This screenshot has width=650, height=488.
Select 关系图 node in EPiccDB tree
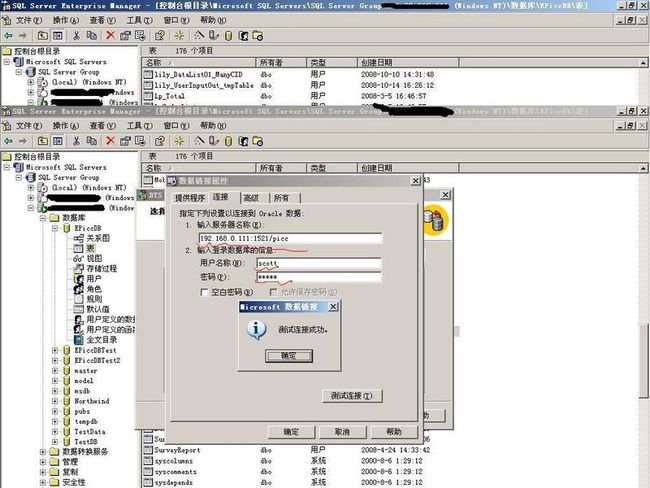tap(98, 238)
